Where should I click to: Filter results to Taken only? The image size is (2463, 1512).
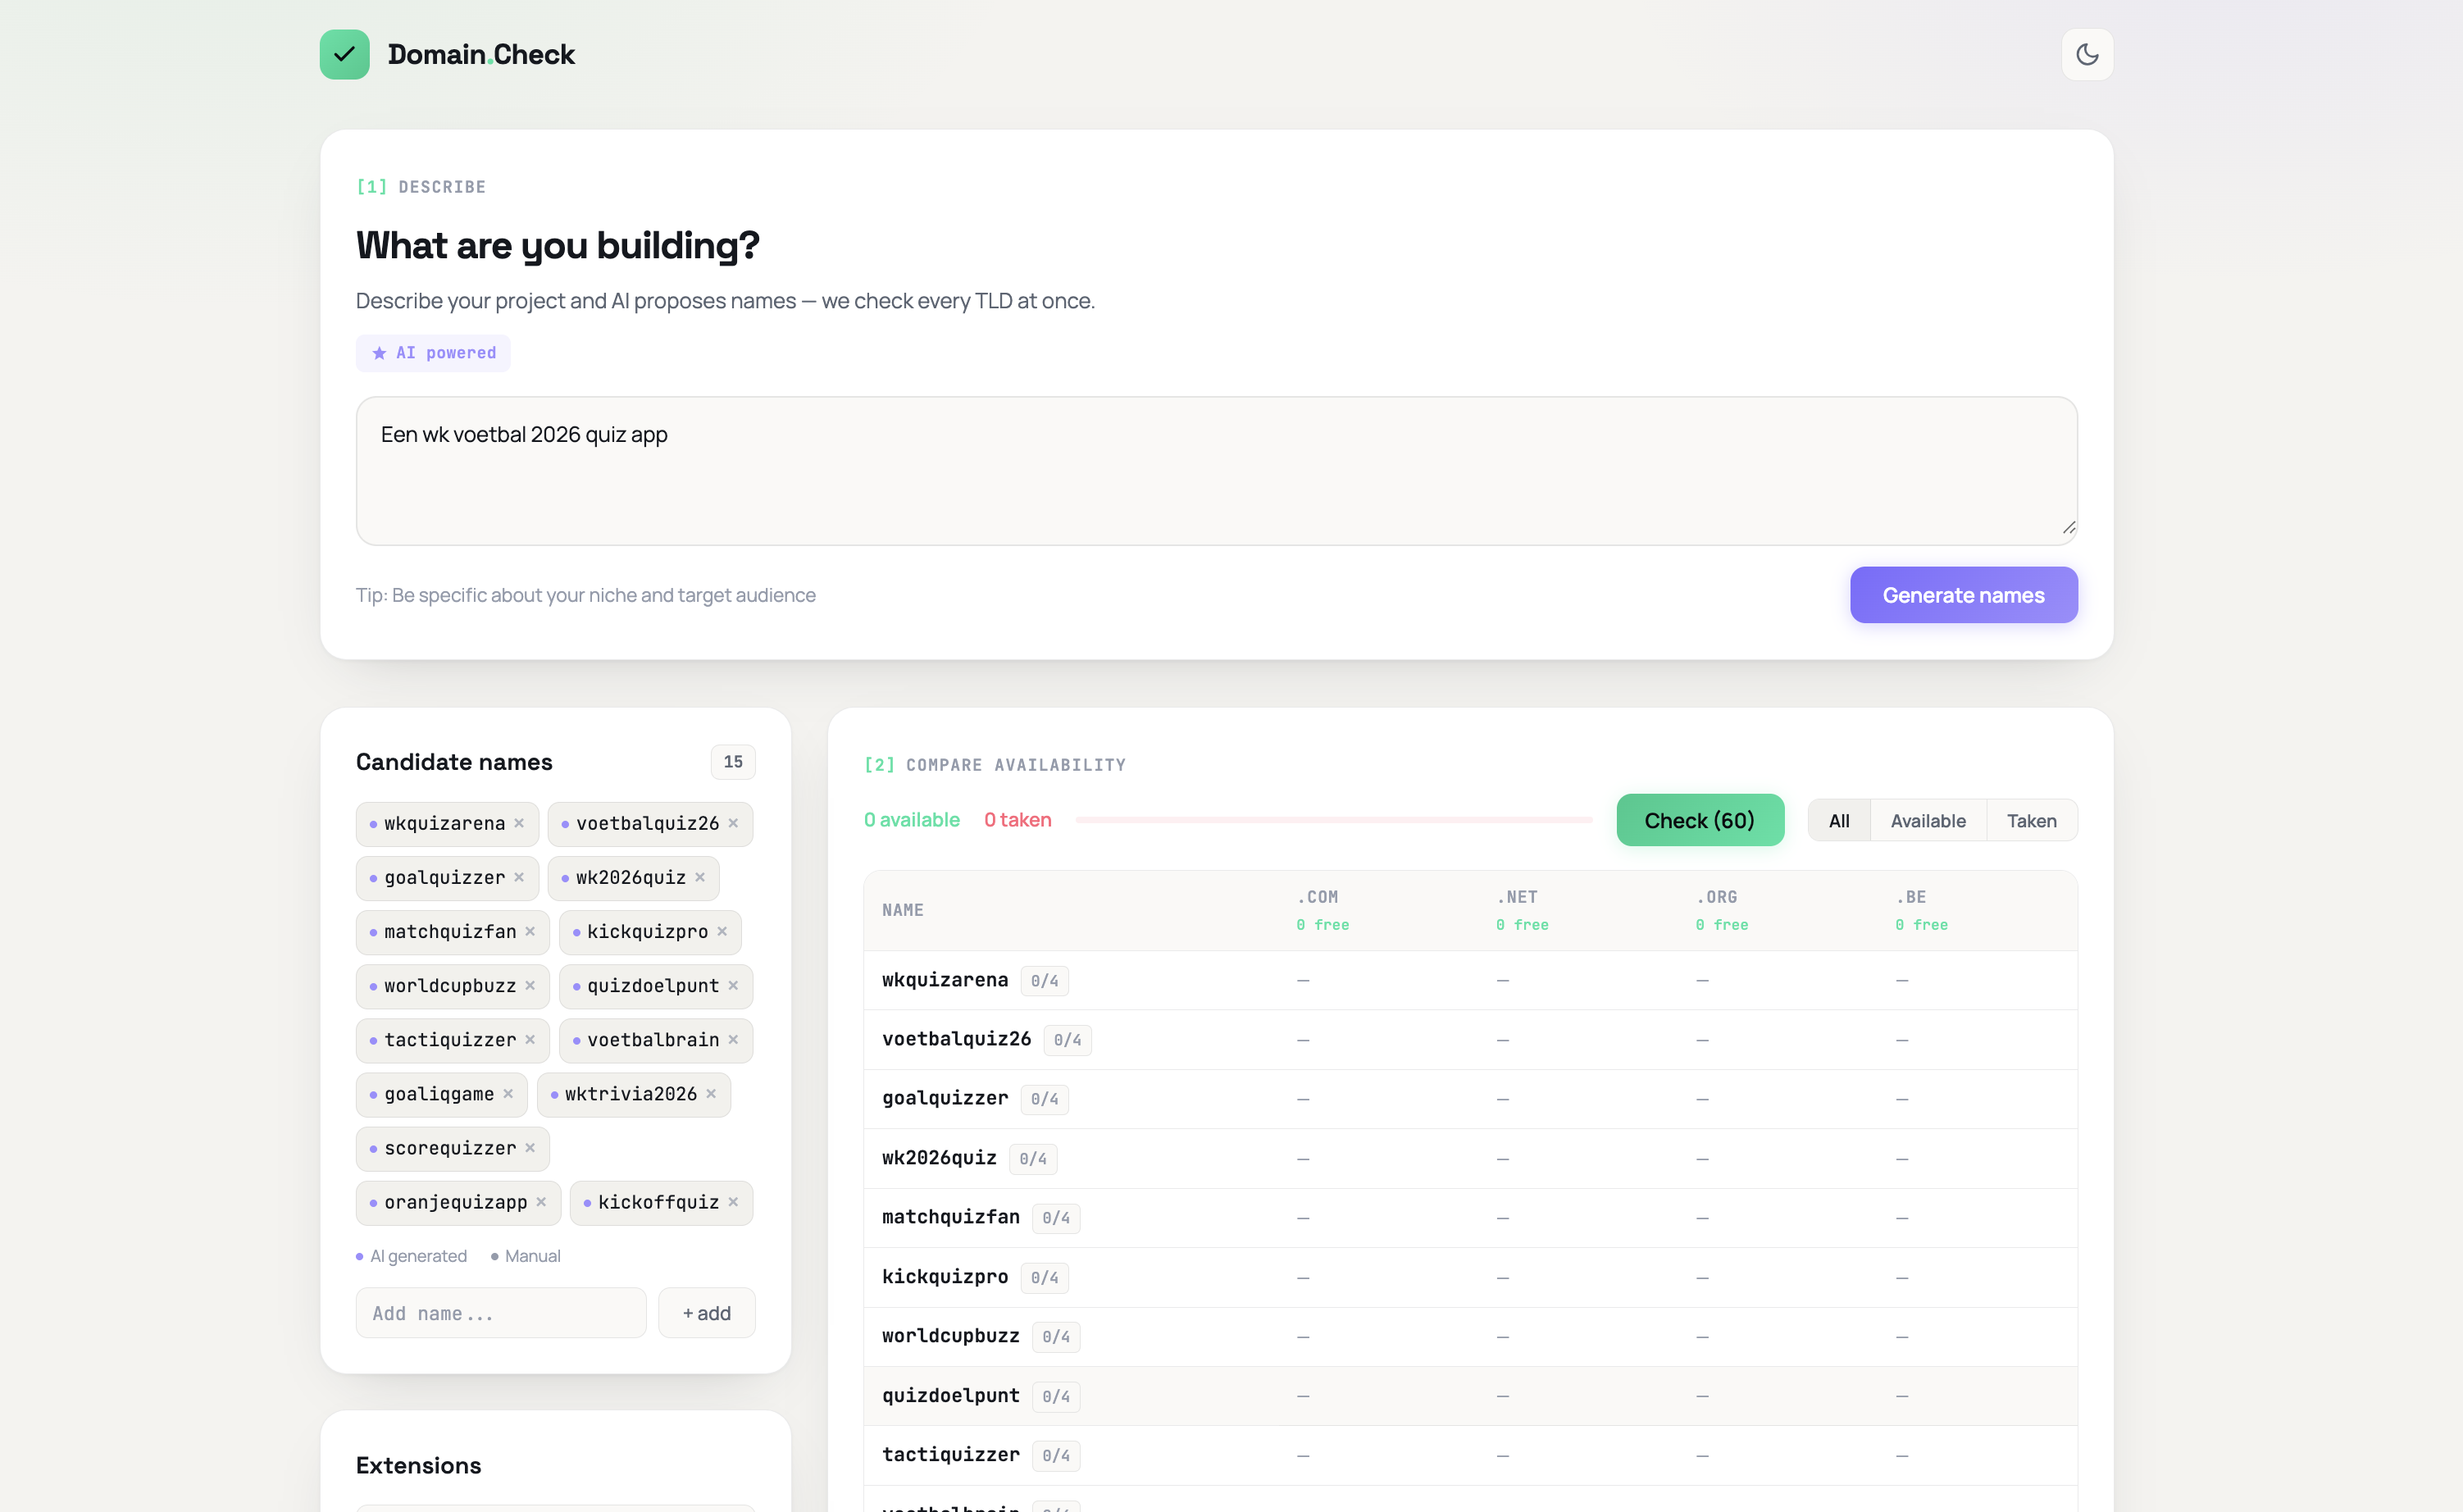[2031, 820]
